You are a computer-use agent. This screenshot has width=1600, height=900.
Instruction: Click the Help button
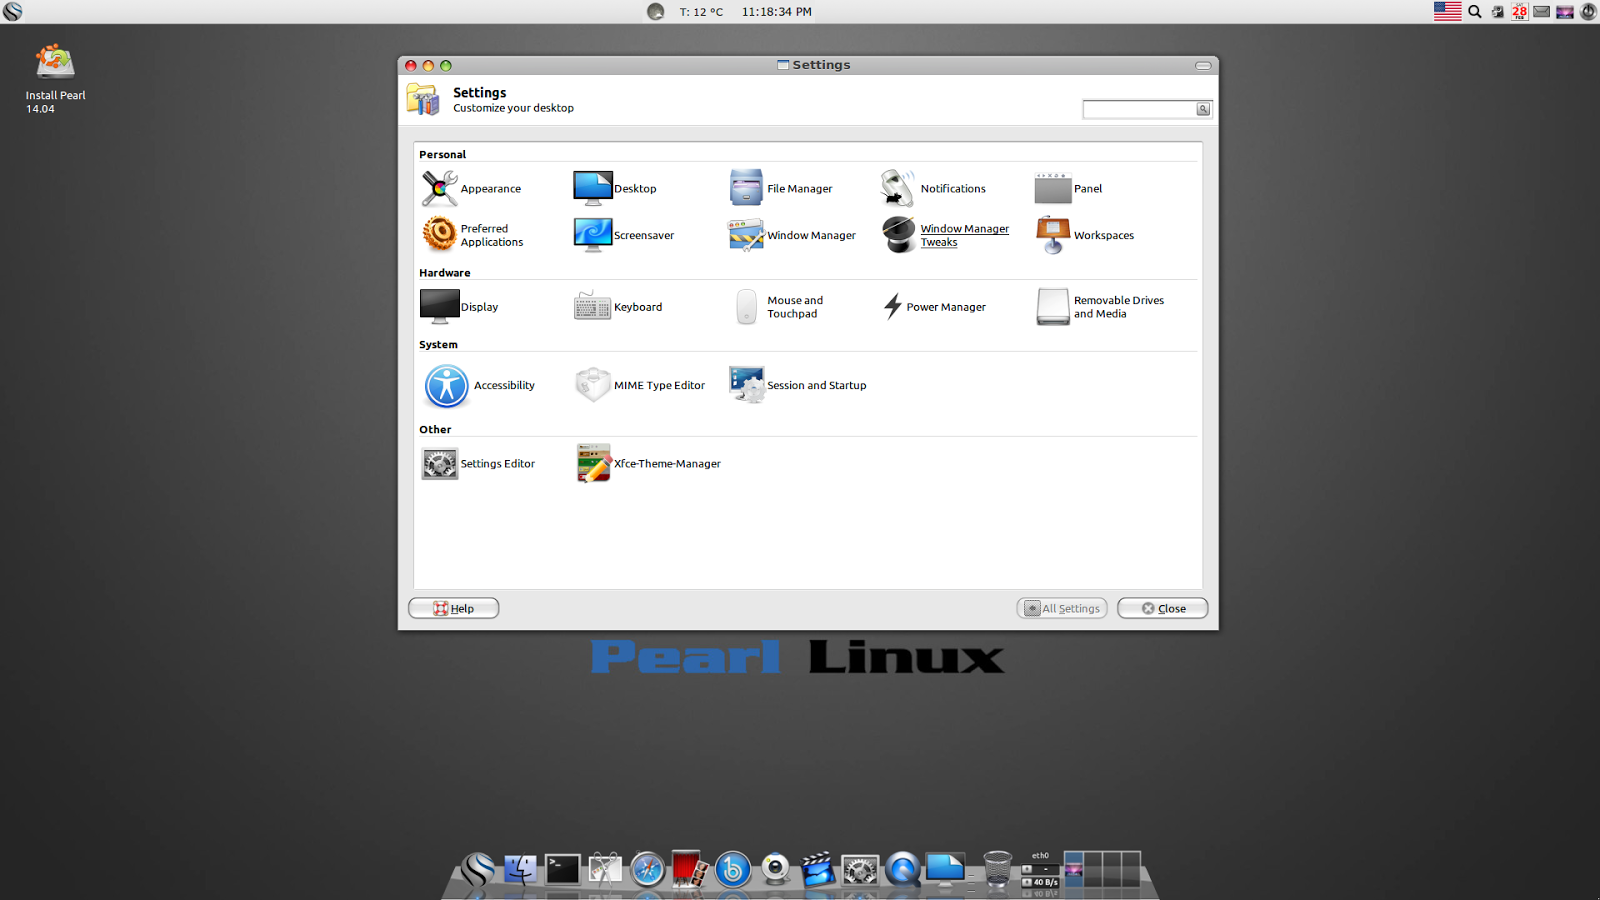click(453, 608)
